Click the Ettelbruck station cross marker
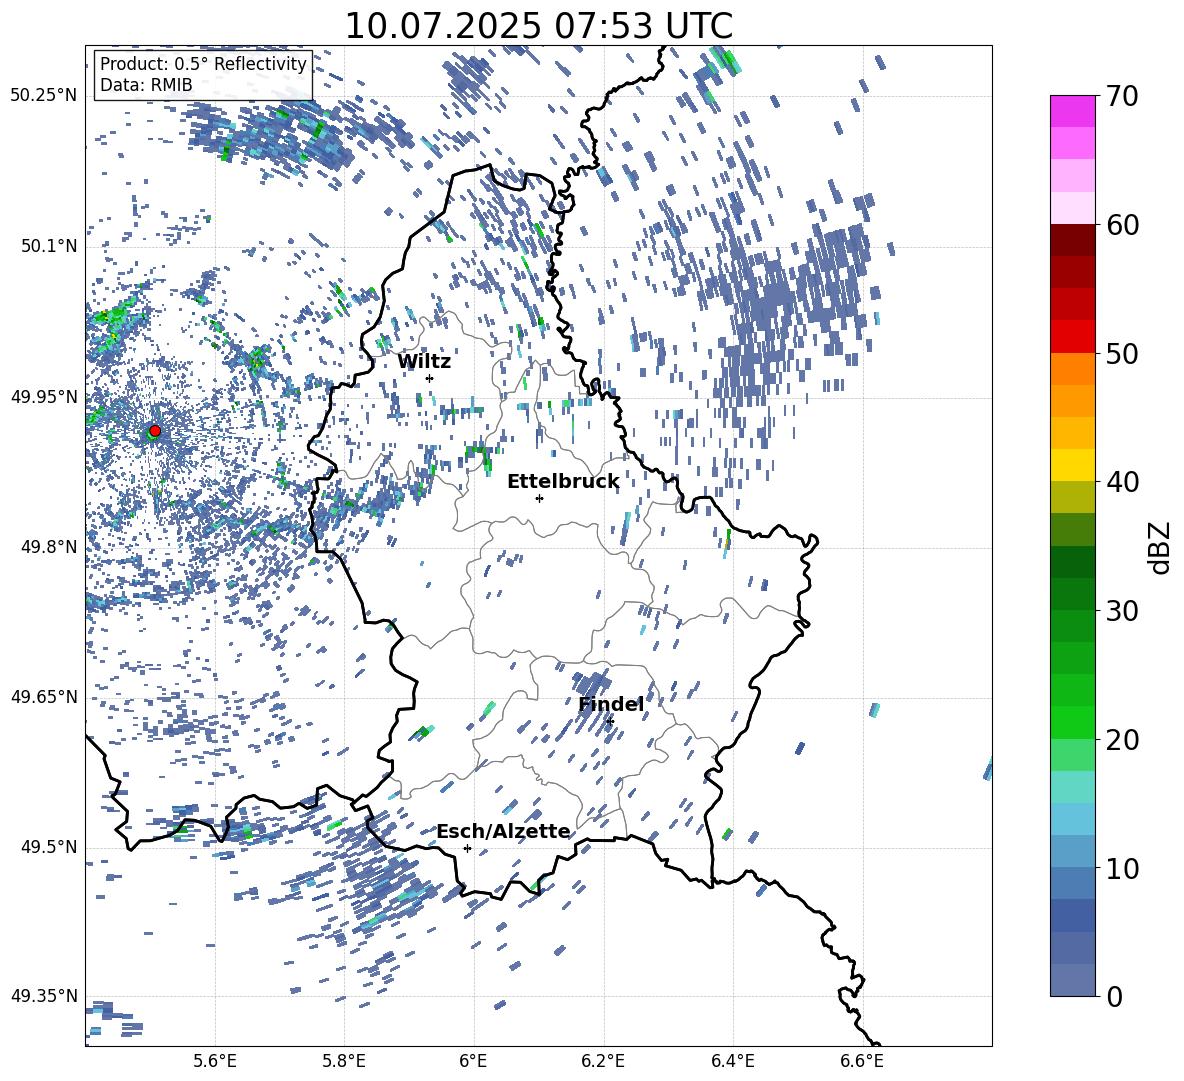This screenshot has width=1184, height=1081. [x=539, y=498]
